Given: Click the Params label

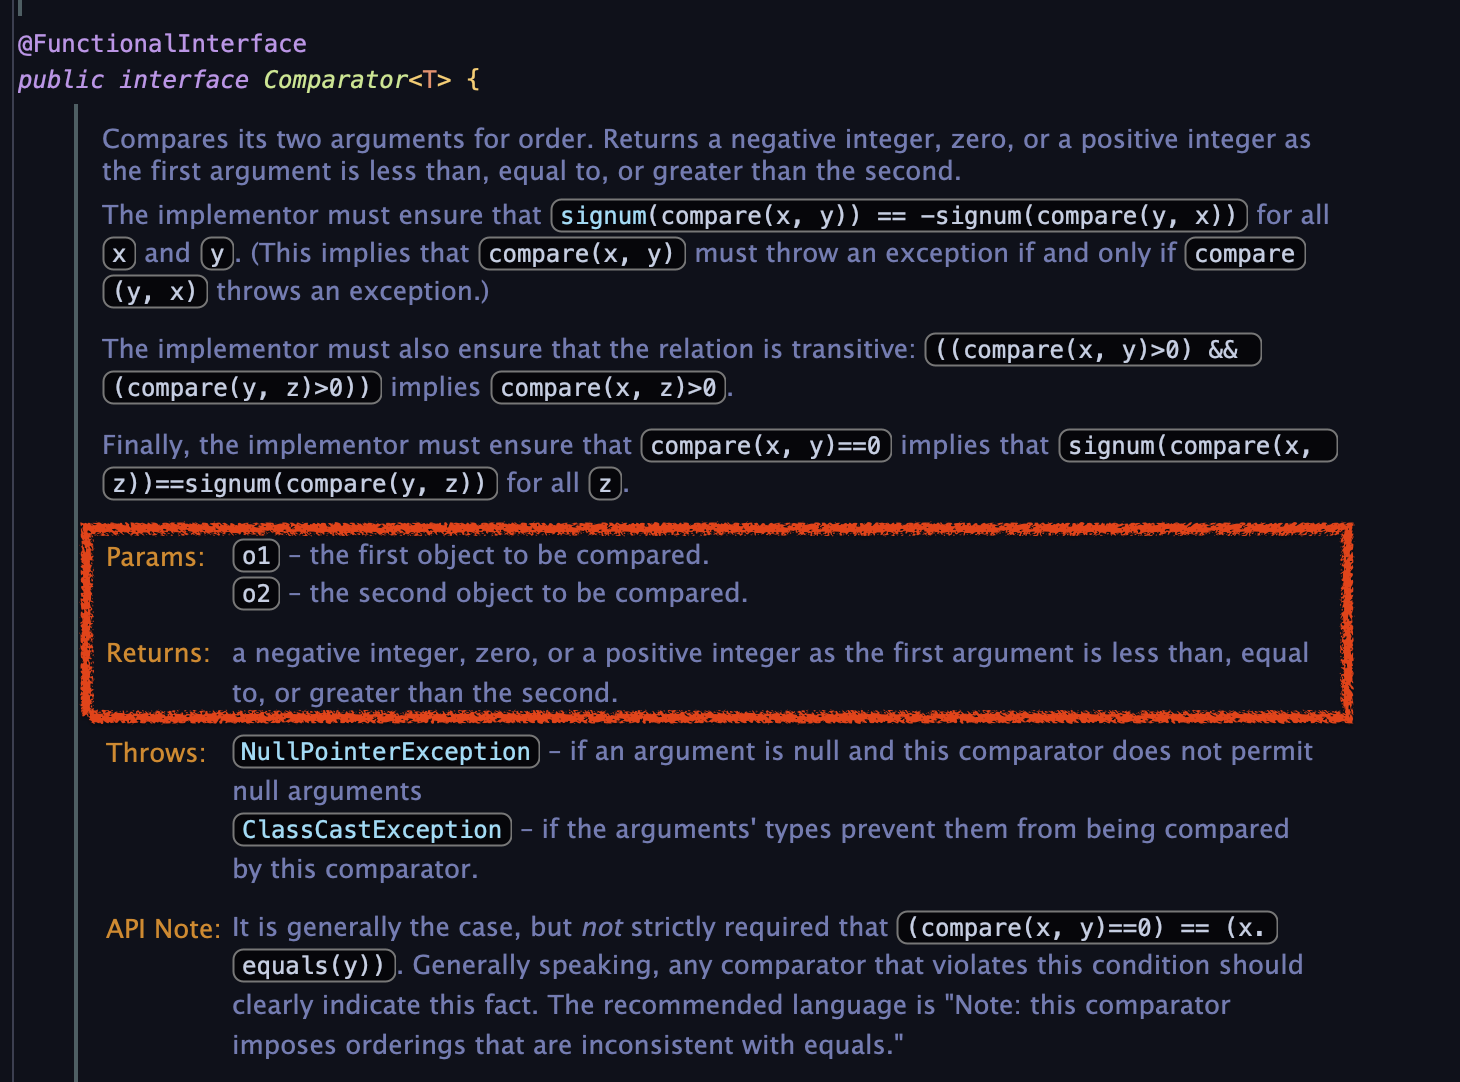Looking at the screenshot, I should (x=155, y=557).
